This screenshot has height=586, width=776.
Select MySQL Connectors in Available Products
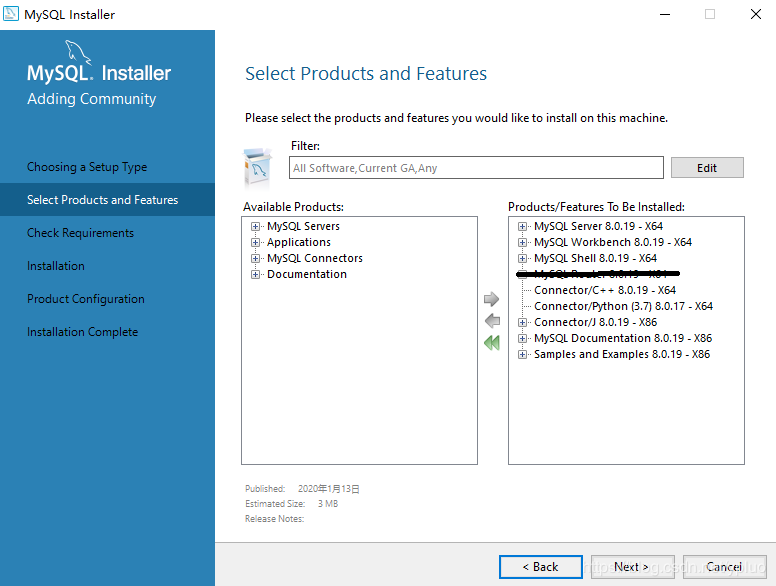(315, 258)
